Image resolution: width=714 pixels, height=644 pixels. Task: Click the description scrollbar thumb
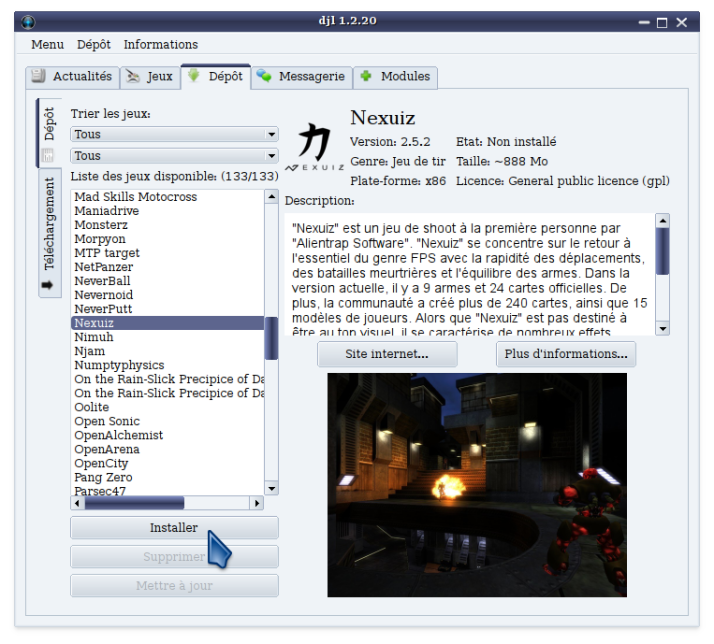point(663,251)
